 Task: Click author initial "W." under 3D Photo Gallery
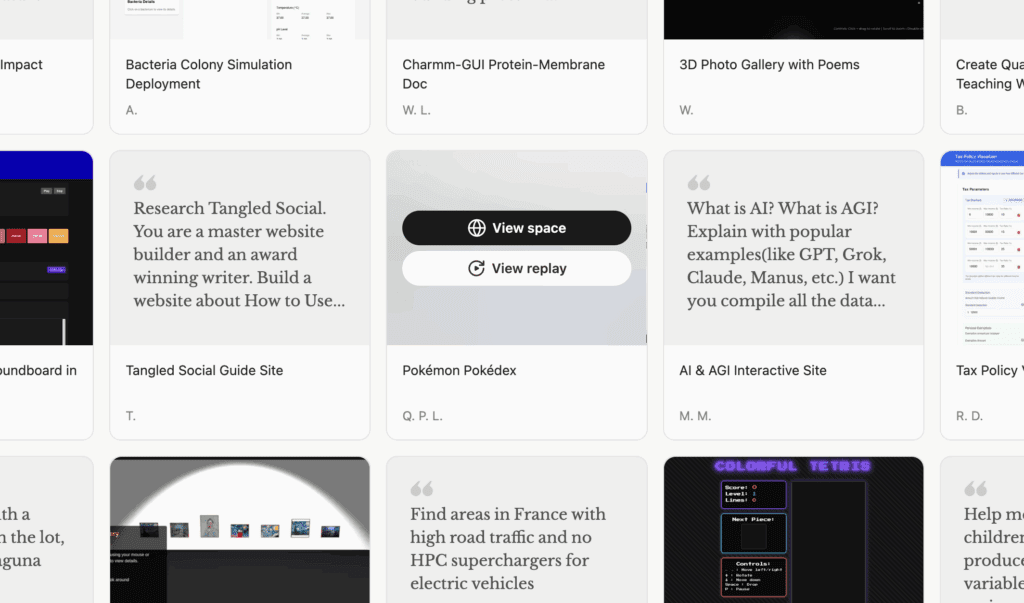click(x=686, y=110)
